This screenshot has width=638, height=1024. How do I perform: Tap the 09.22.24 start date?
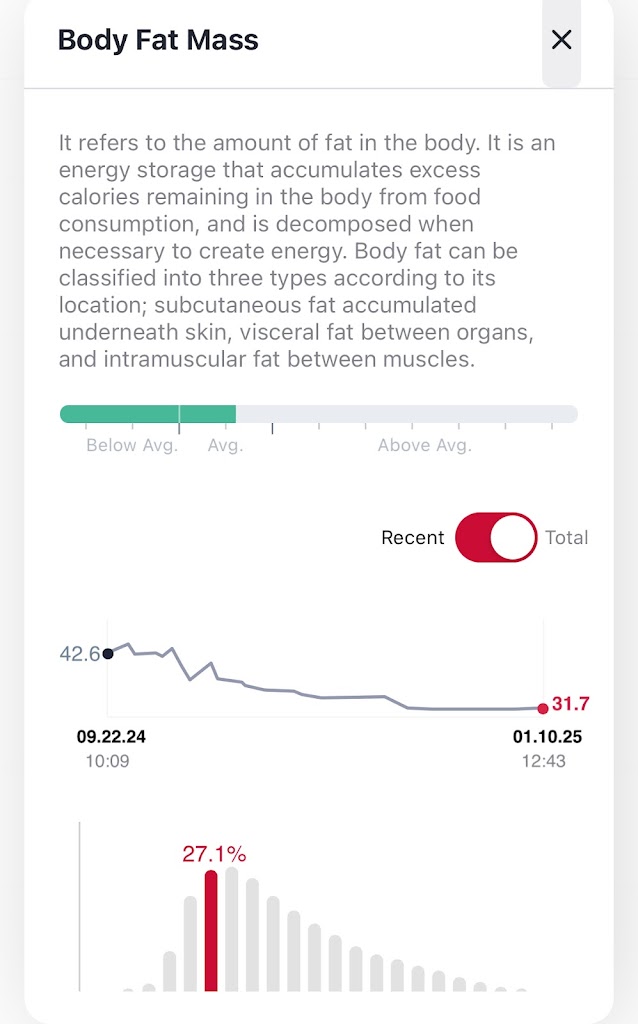tap(111, 738)
